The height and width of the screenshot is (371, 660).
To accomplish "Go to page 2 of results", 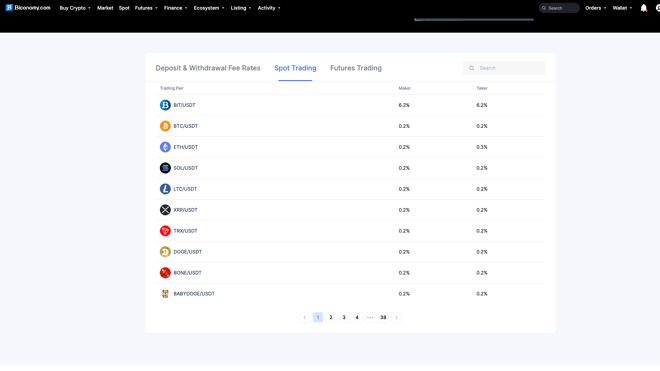I will point(331,318).
